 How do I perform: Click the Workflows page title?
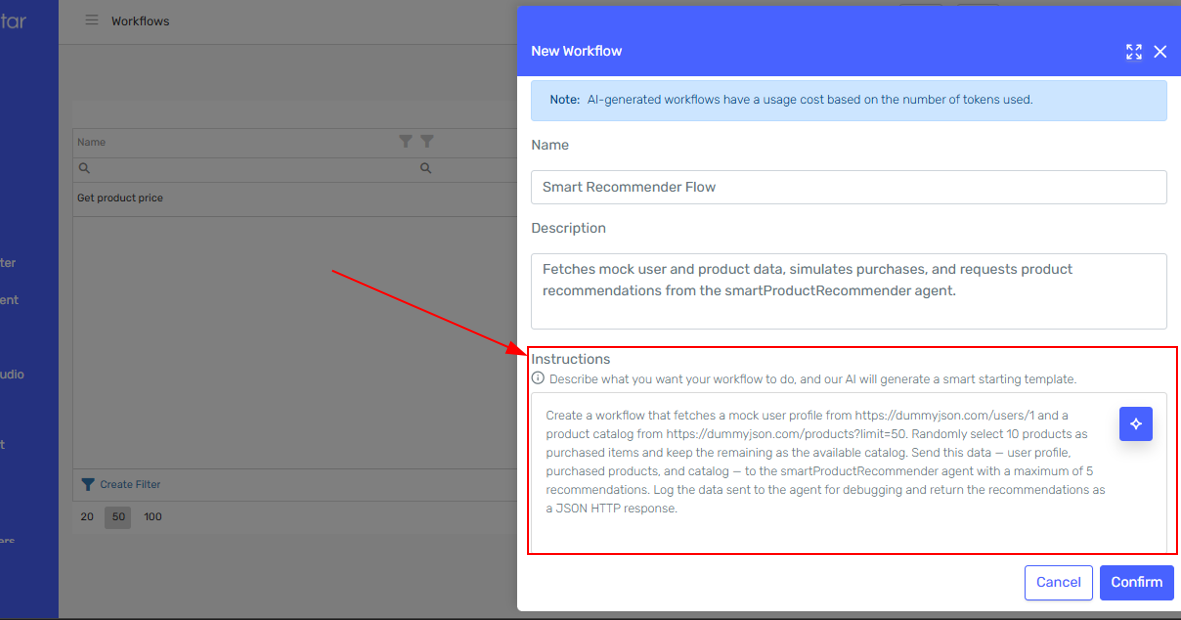click(x=140, y=21)
